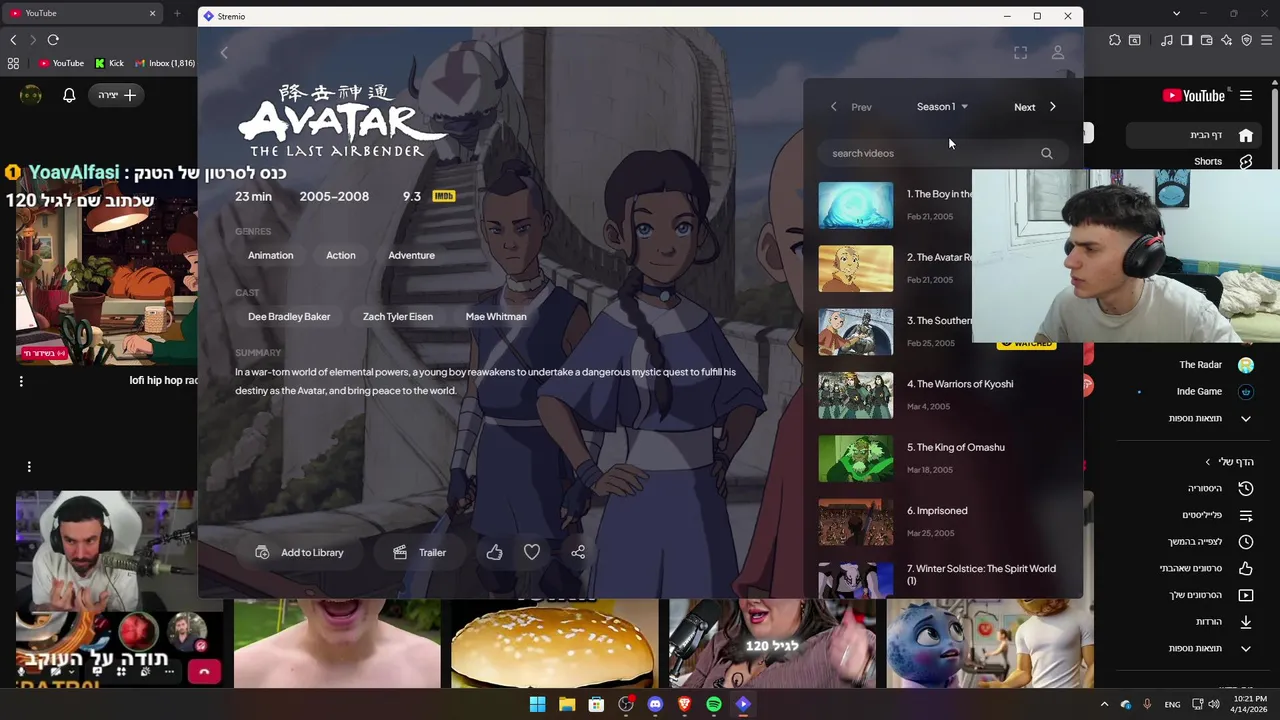1280x720 pixels.
Task: Open cast member Mae Whitman
Action: [x=496, y=316]
